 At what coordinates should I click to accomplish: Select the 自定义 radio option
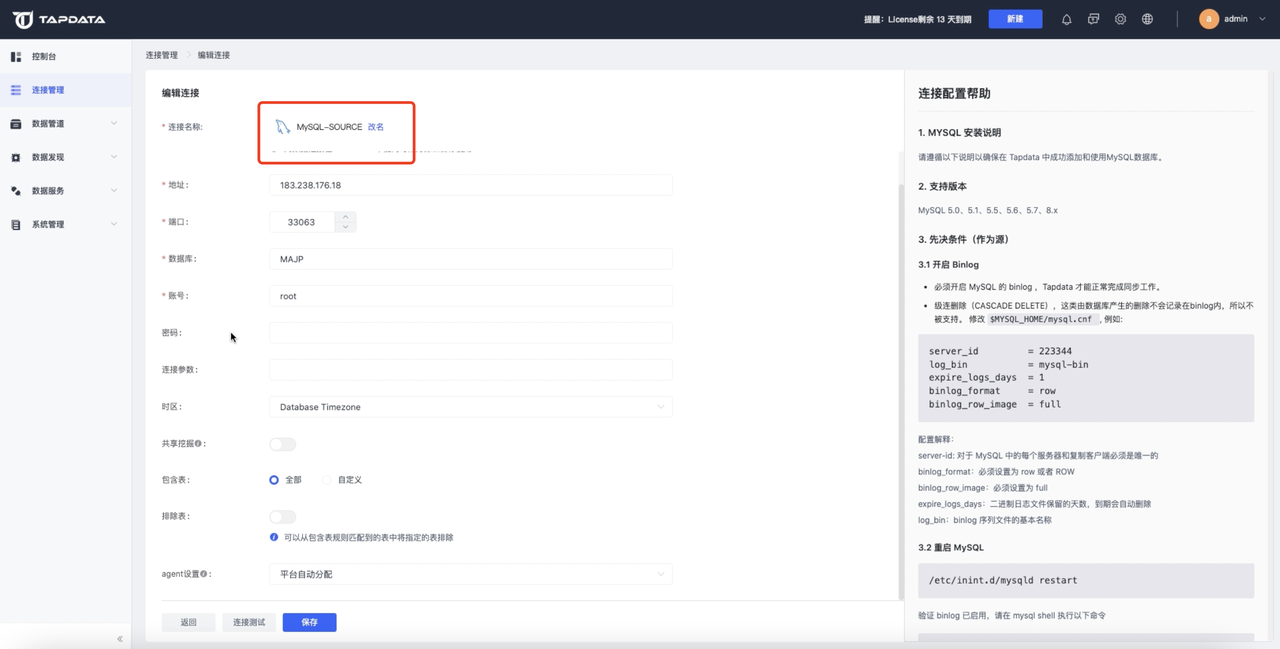(x=326, y=480)
